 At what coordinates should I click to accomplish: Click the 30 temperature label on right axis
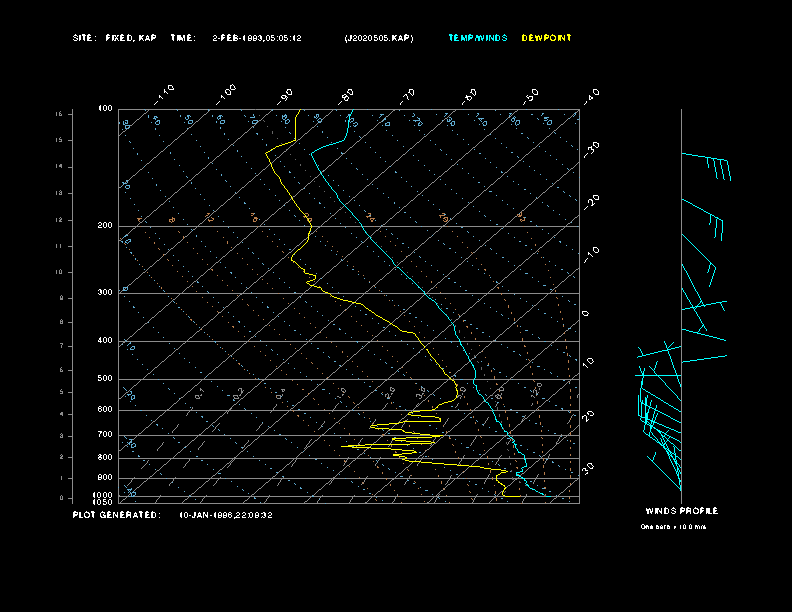tap(588, 467)
